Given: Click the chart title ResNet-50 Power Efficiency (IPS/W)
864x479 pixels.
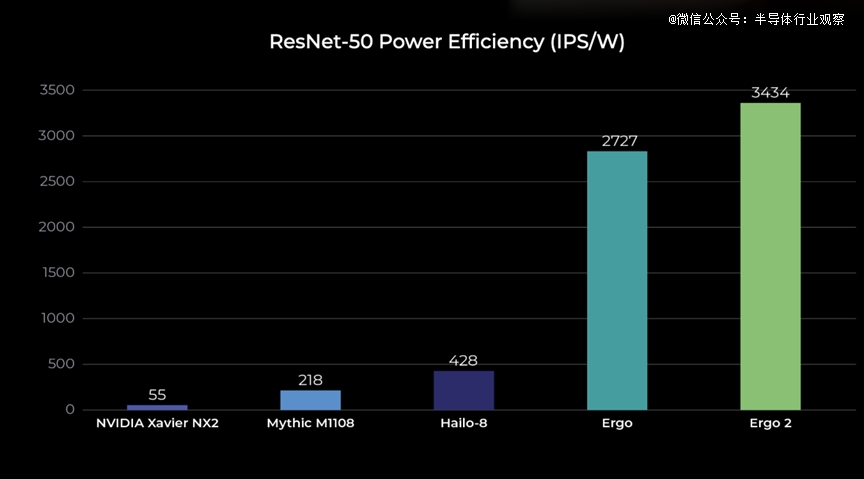Looking at the screenshot, I should [x=447, y=42].
